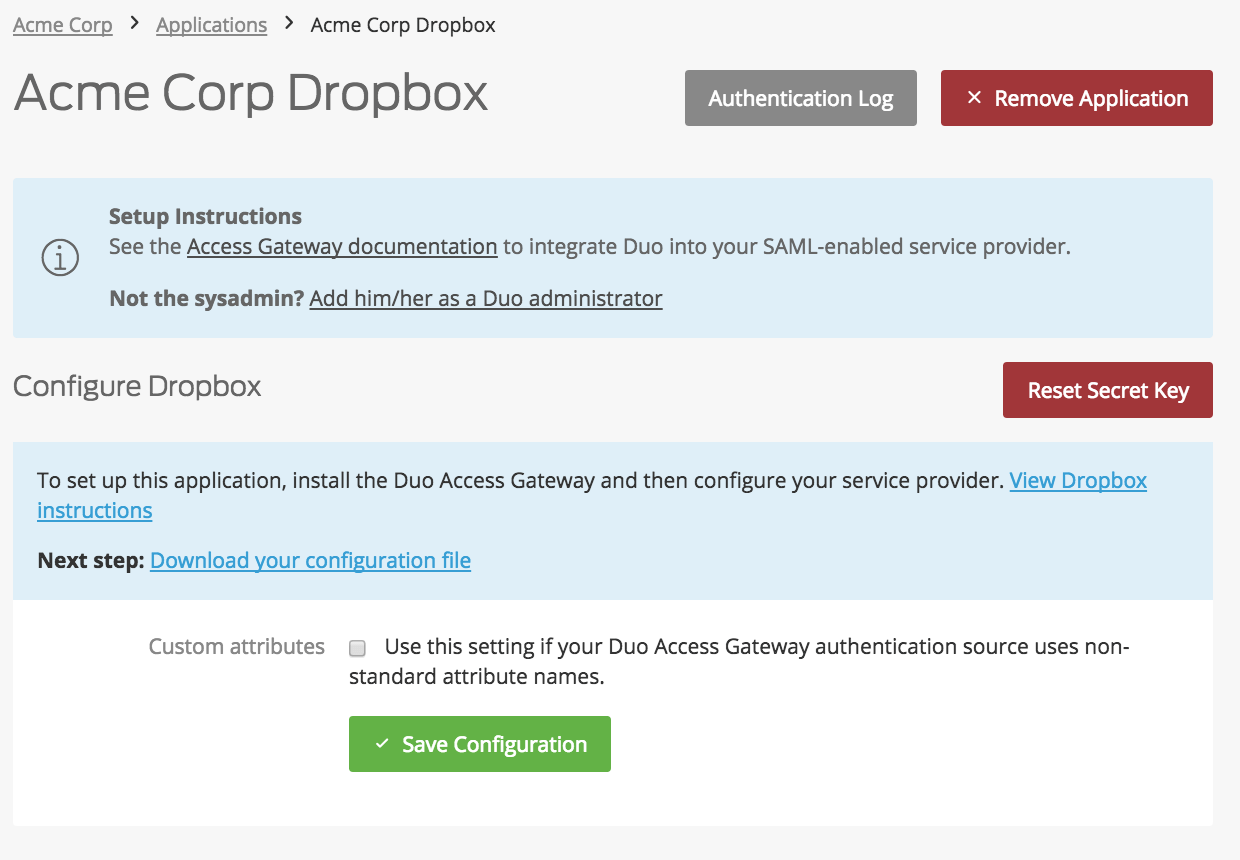Viewport: 1240px width, 860px height.
Task: Open the Access Gateway documentation link
Action: [342, 246]
